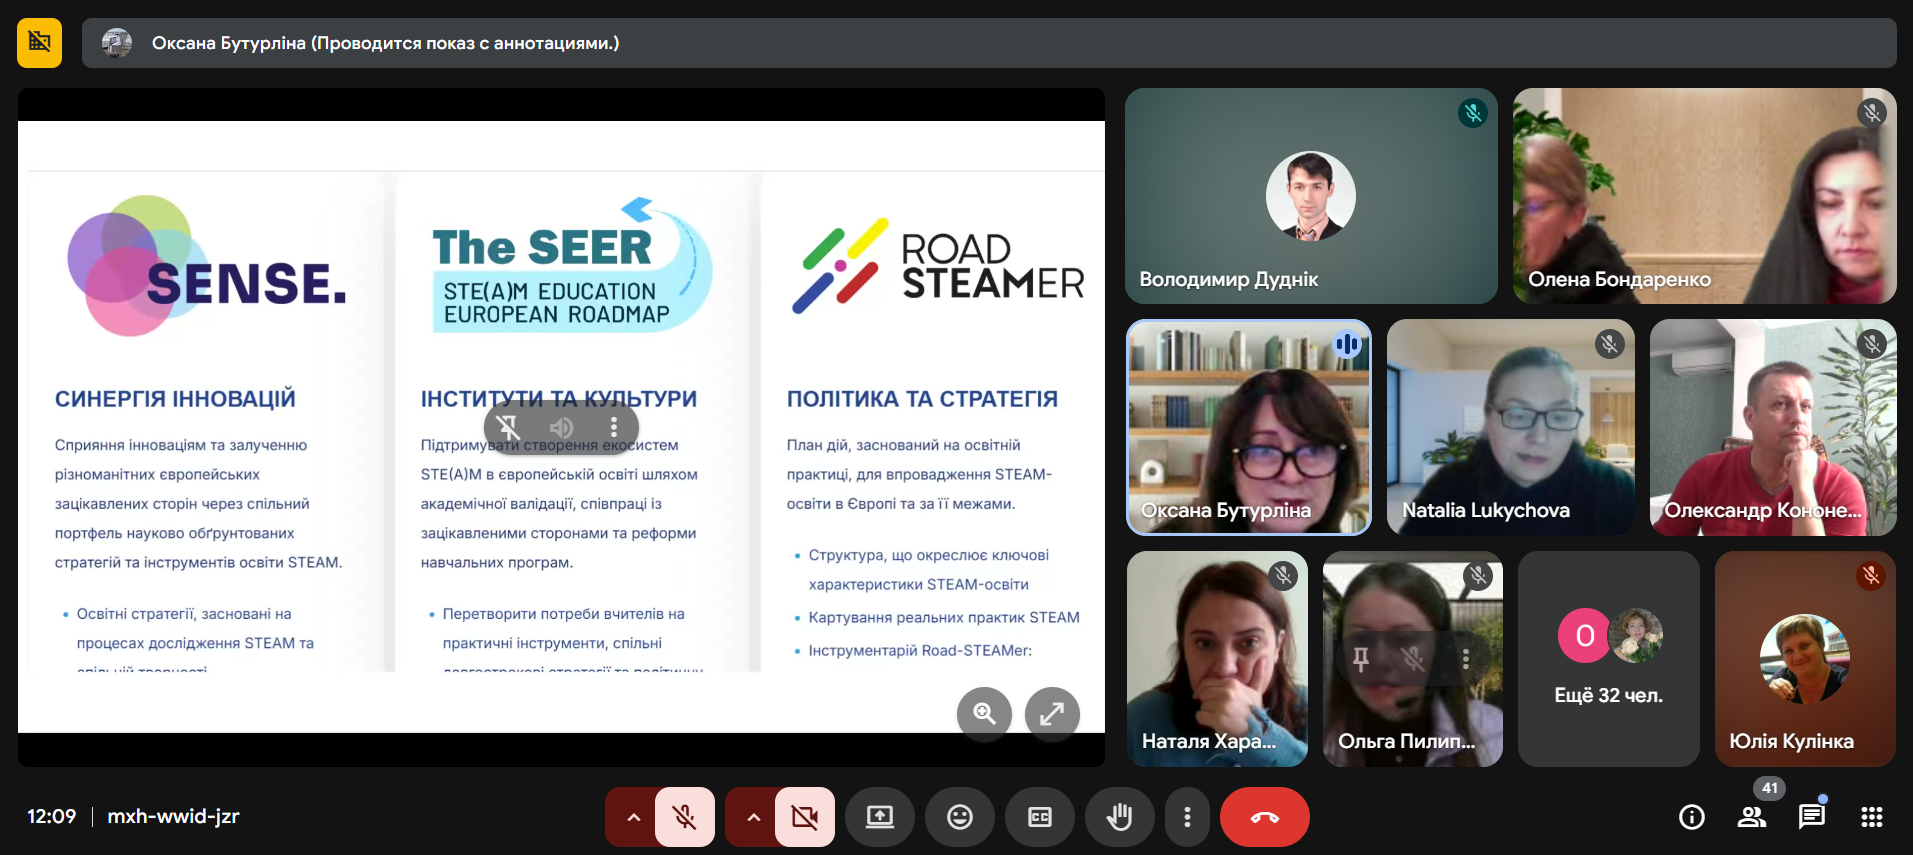Click the 'Ещё 32 чел.' tile
Image resolution: width=1913 pixels, height=855 pixels.
click(1608, 658)
